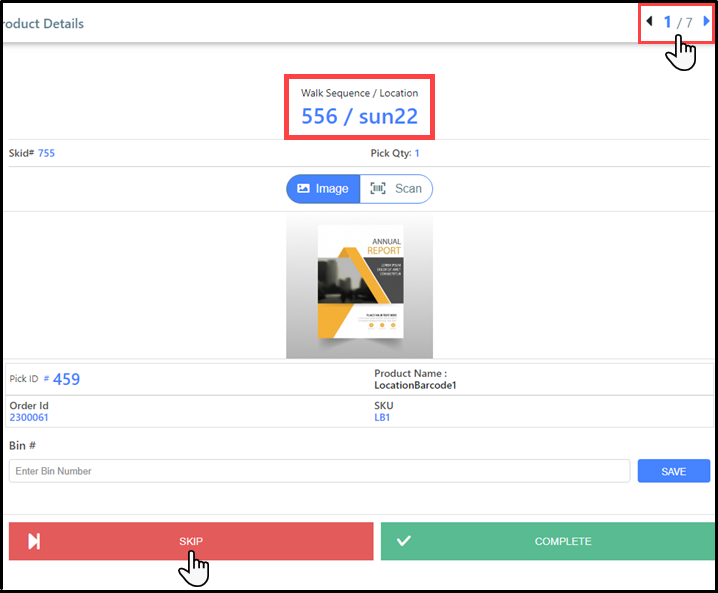Go to previous pick item arrow
Viewport: 718px width, 593px height.
point(650,21)
